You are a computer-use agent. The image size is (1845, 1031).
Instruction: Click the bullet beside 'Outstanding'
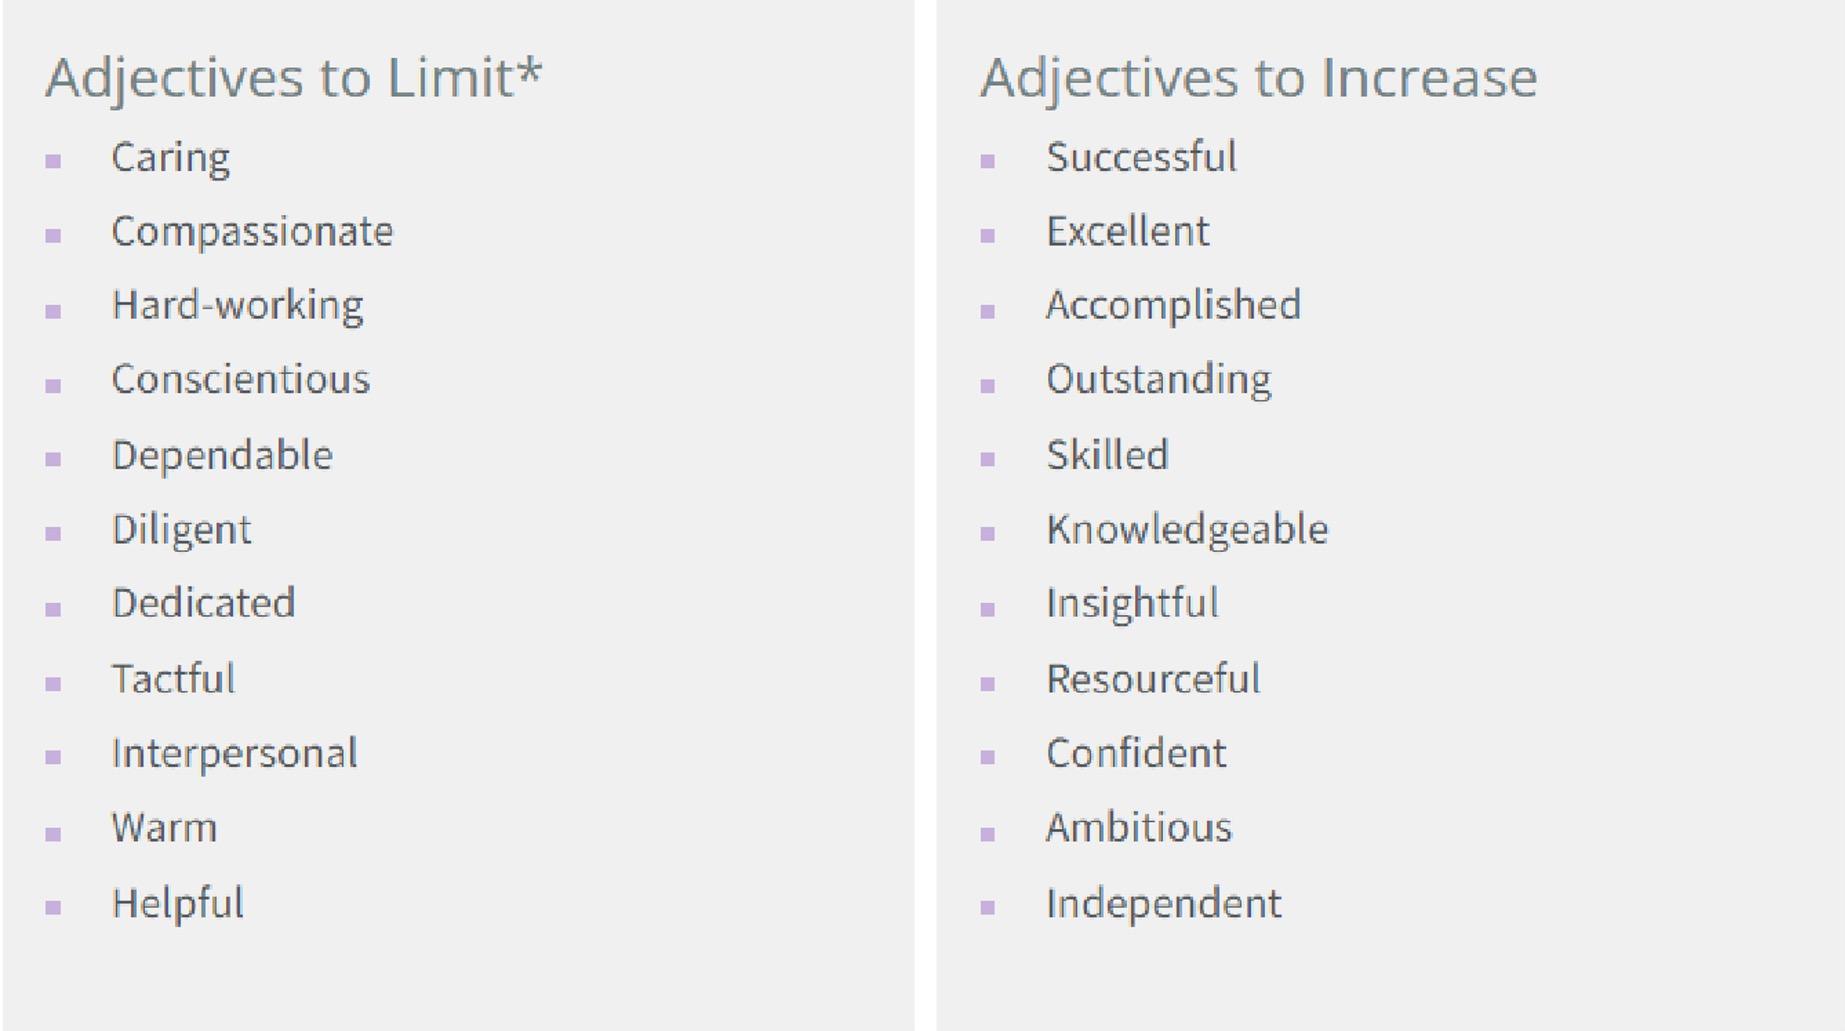pos(988,385)
